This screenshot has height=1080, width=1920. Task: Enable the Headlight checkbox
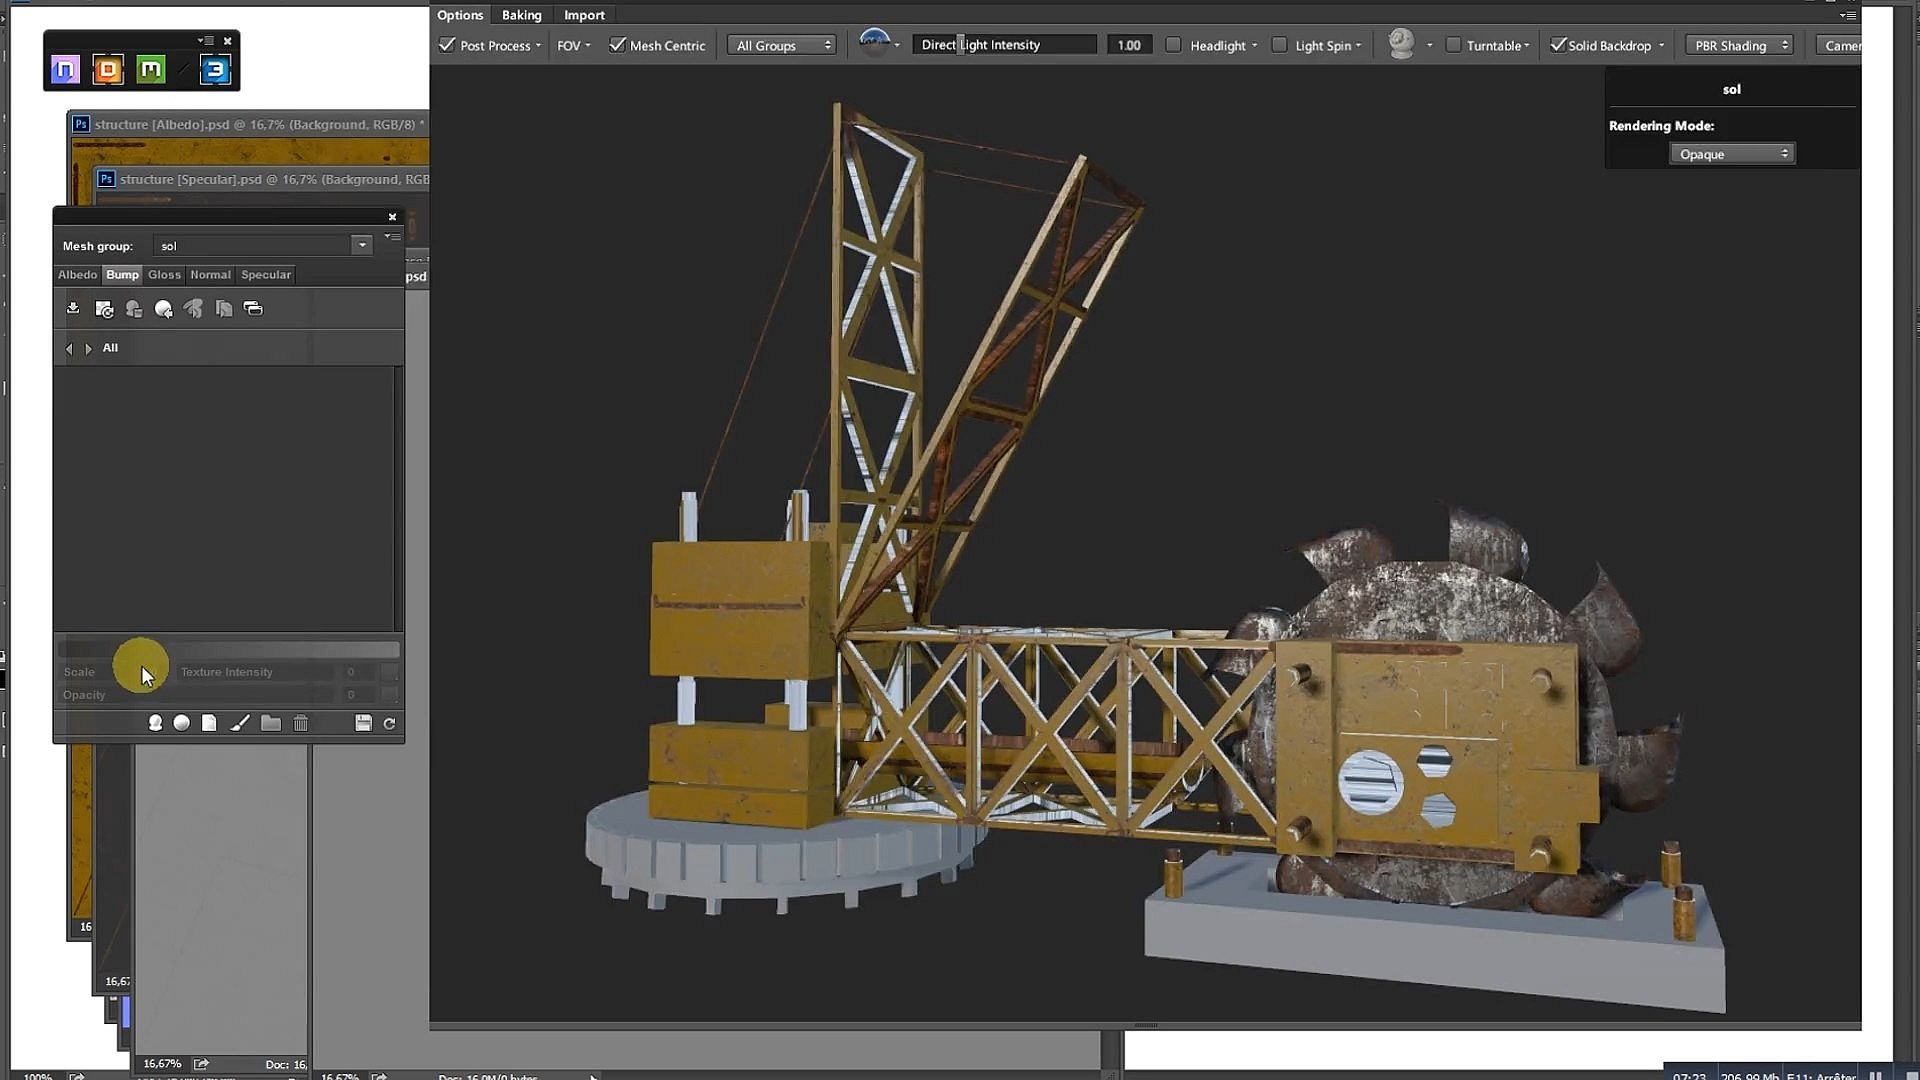[1174, 45]
